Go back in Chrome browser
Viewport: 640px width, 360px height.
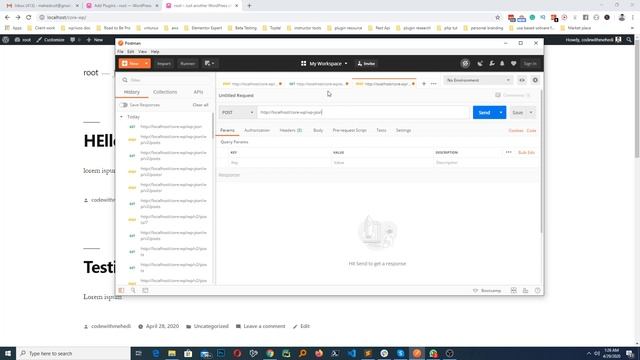7,18
